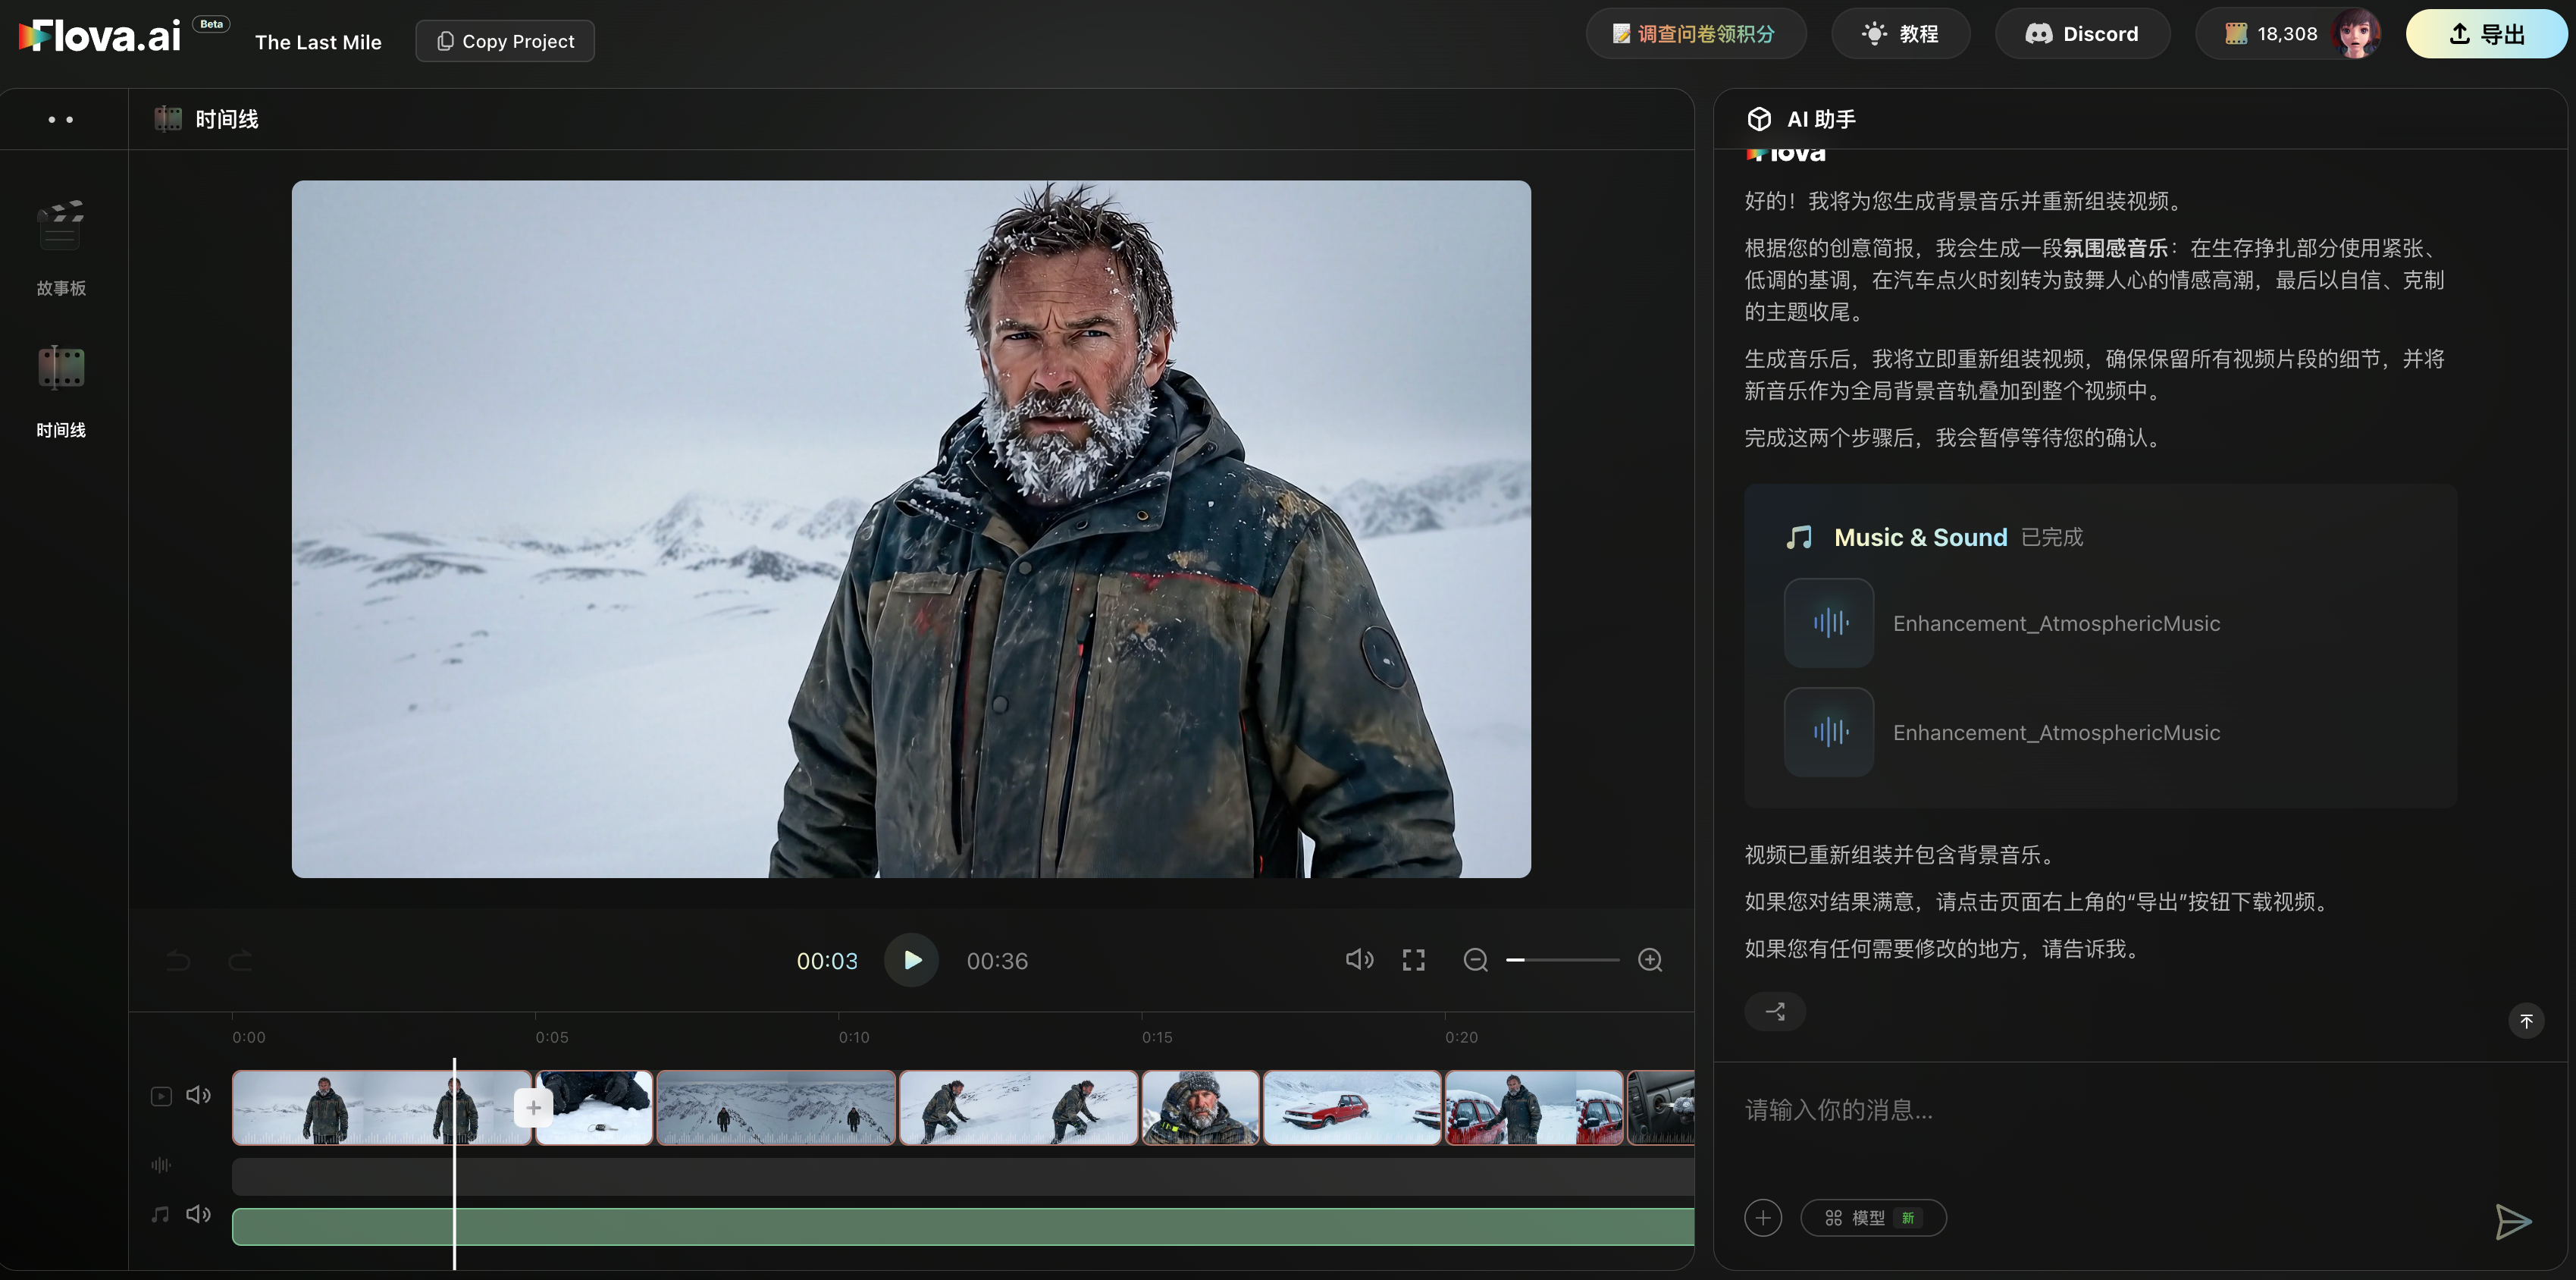Screen dimensions: 2576x1280
Task: Adjust the timeline zoom slider
Action: [1563, 960]
